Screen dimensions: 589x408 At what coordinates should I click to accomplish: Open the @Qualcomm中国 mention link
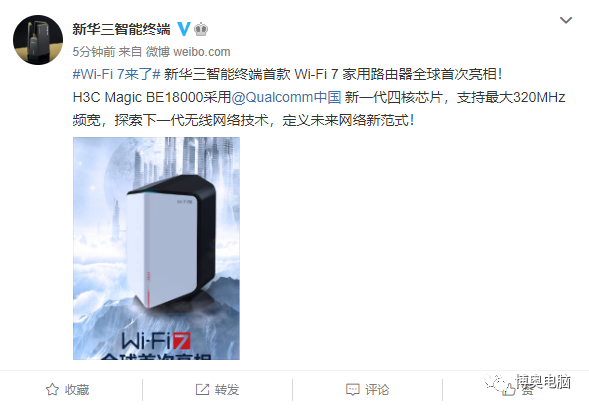(286, 97)
